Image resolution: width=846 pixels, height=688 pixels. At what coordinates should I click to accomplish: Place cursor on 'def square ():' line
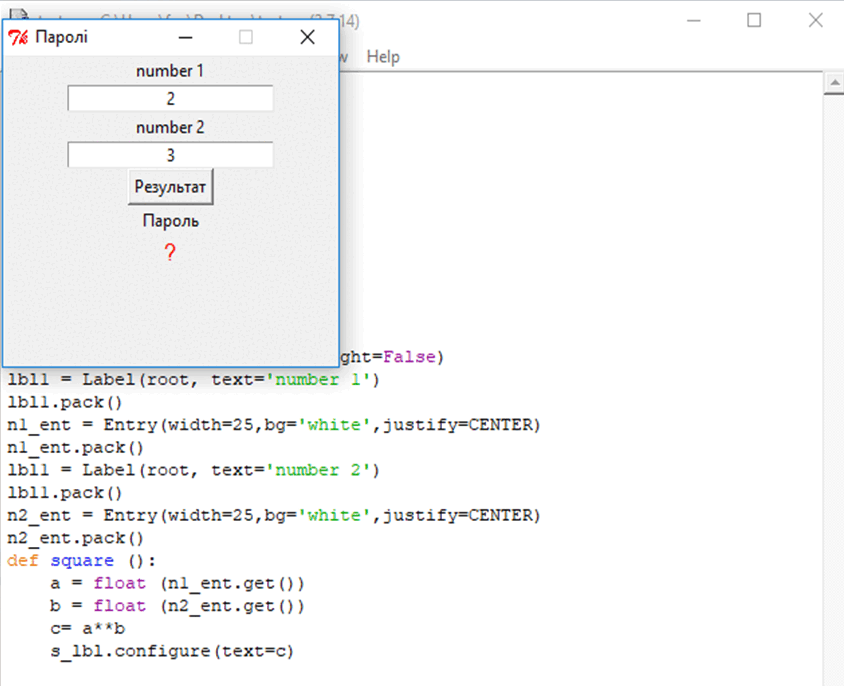tap(82, 560)
